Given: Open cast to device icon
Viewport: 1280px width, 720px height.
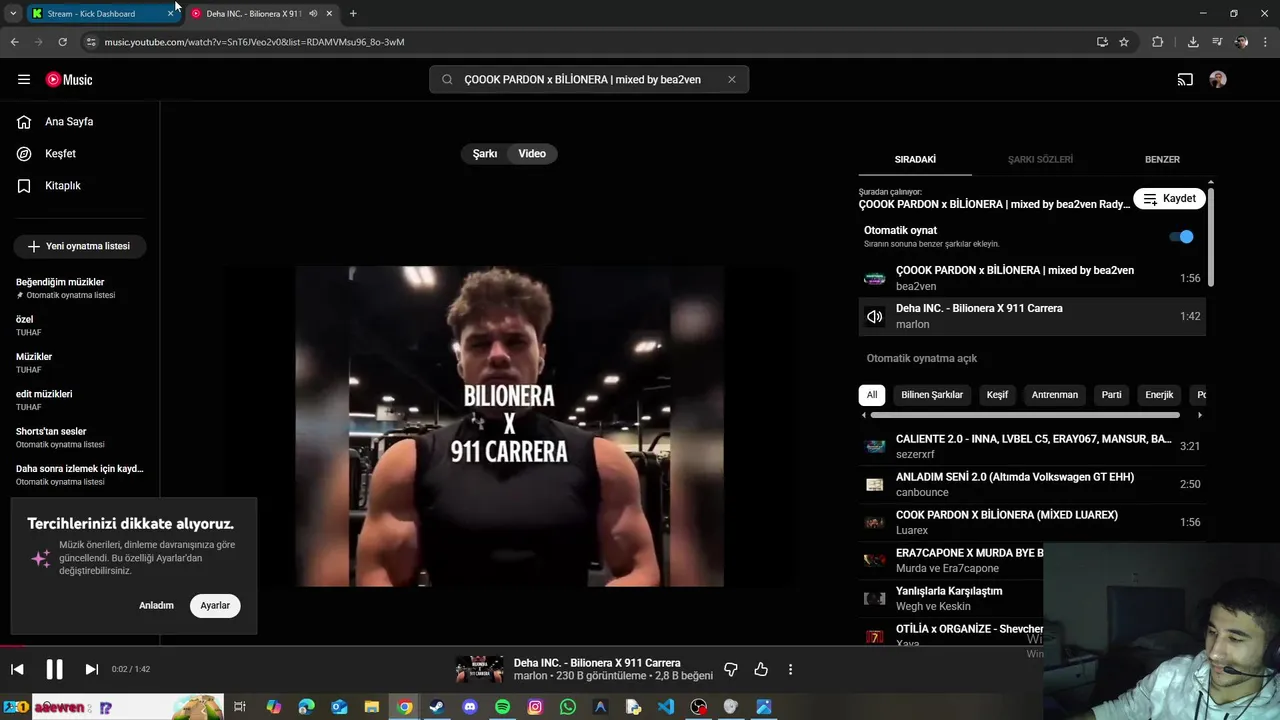Looking at the screenshot, I should pyautogui.click(x=1185, y=80).
